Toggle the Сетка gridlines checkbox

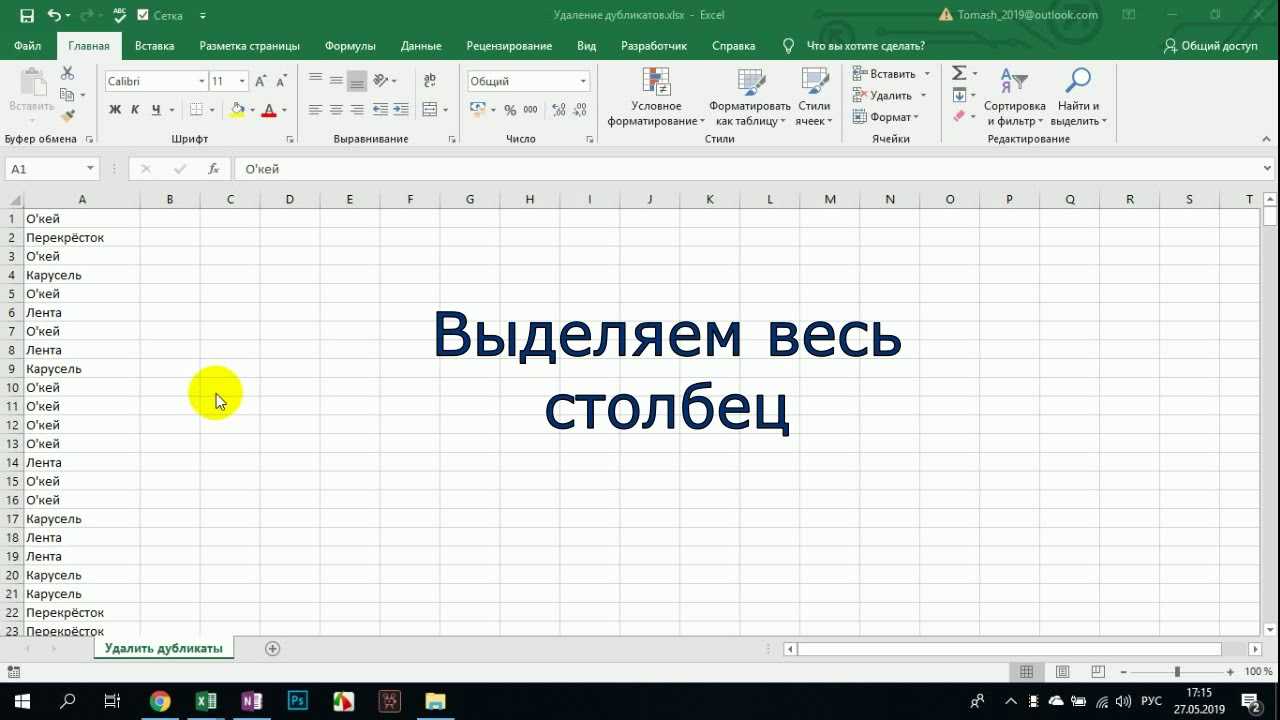(x=143, y=16)
